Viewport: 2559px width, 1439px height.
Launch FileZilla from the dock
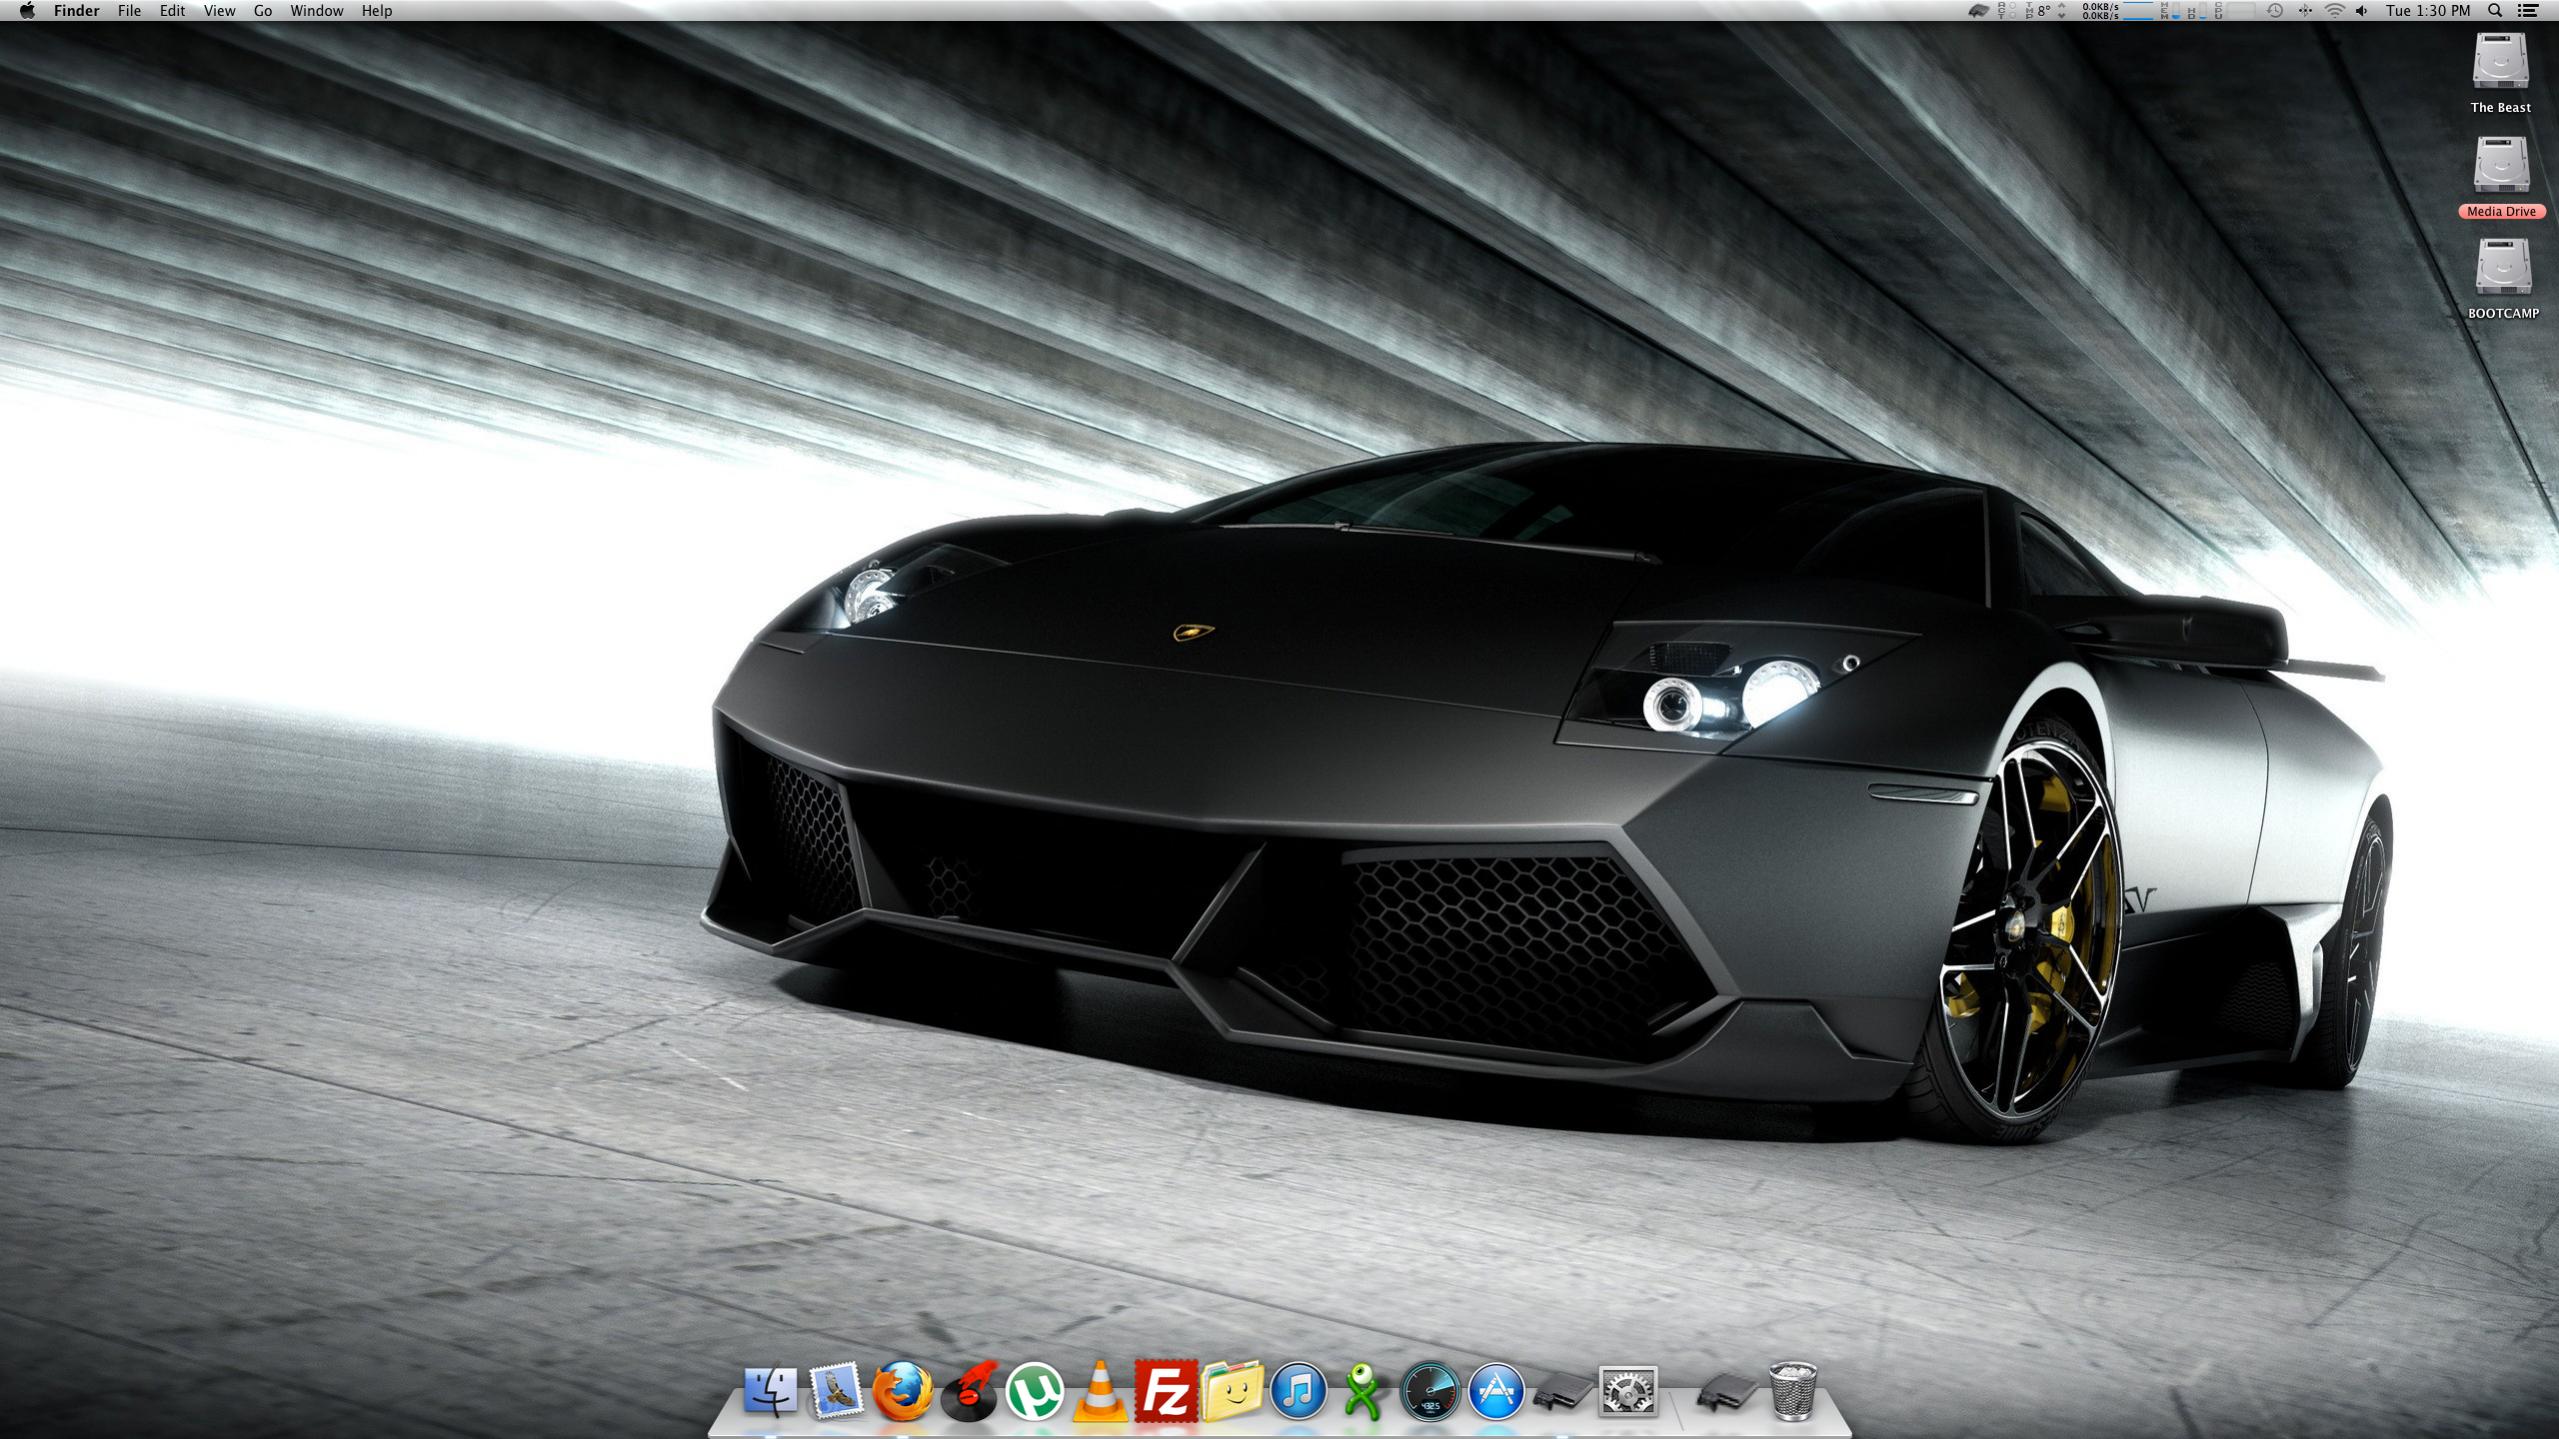point(1166,1391)
